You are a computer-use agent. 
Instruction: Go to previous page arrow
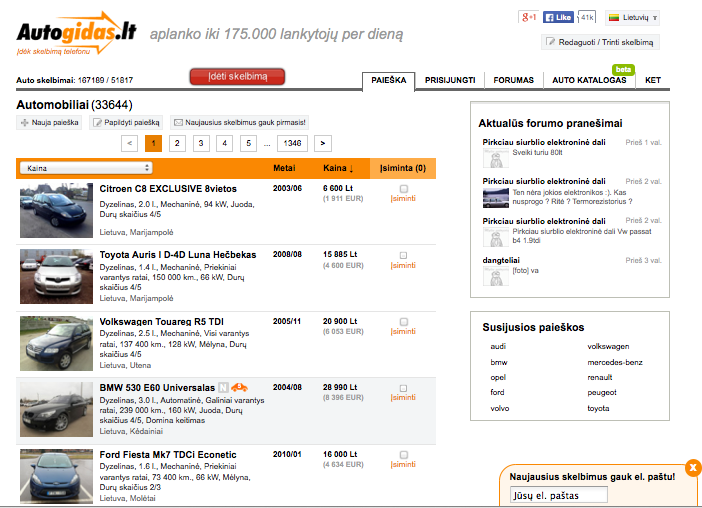129,143
